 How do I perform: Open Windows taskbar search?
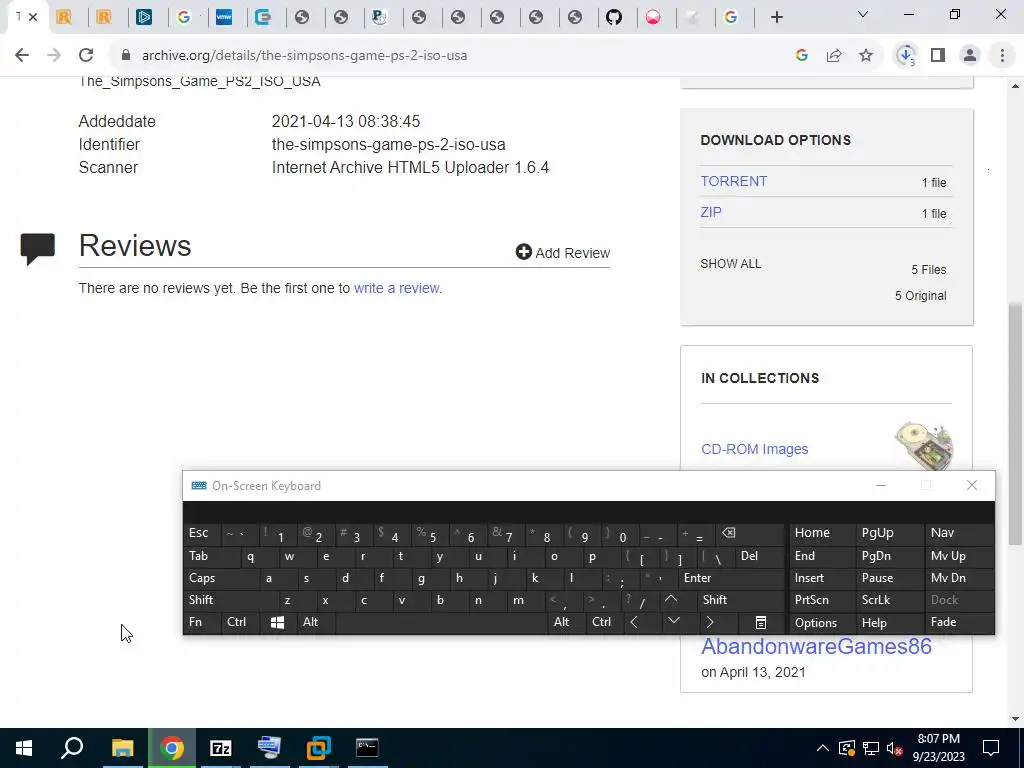click(72, 748)
